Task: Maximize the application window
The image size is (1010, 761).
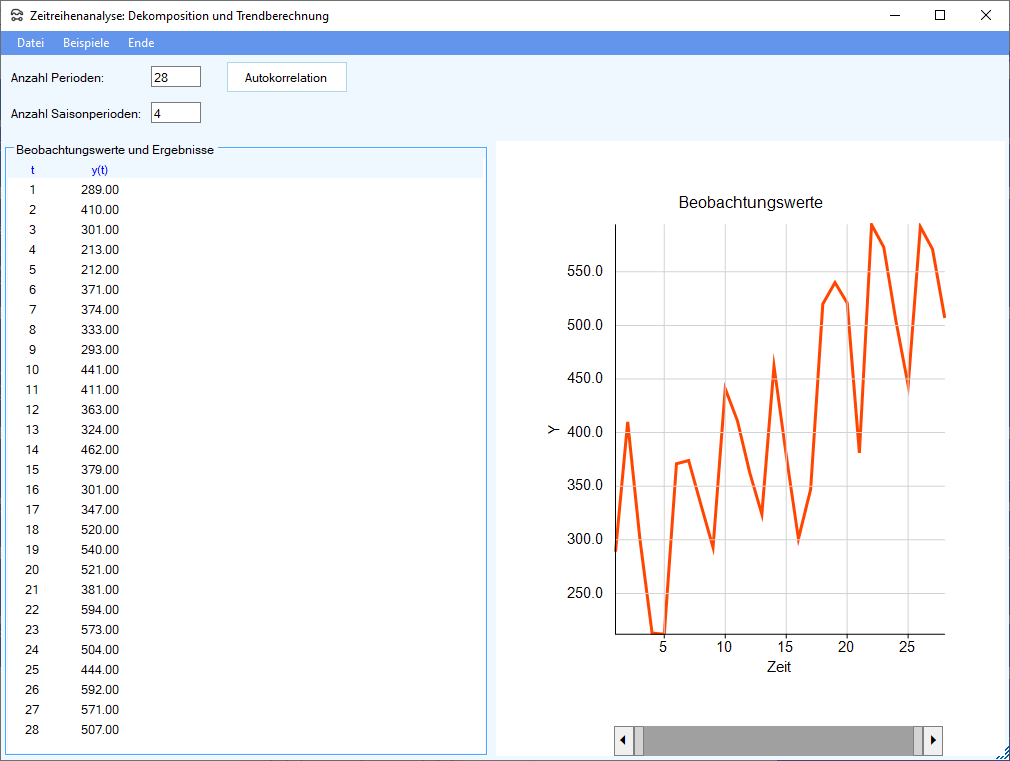Action: tap(940, 15)
